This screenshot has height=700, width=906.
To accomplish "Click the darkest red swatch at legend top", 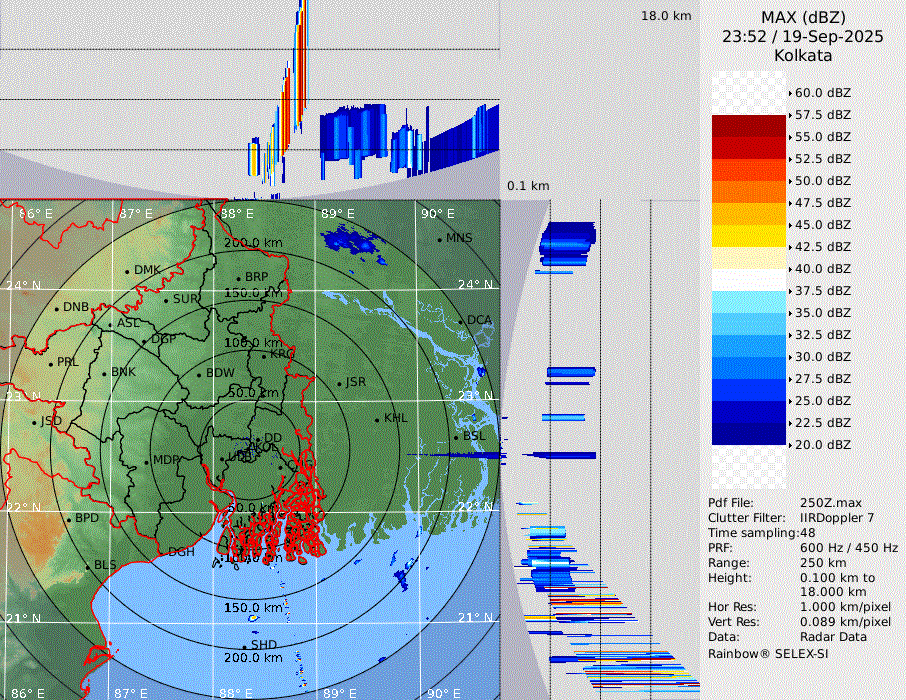I will tap(749, 125).
